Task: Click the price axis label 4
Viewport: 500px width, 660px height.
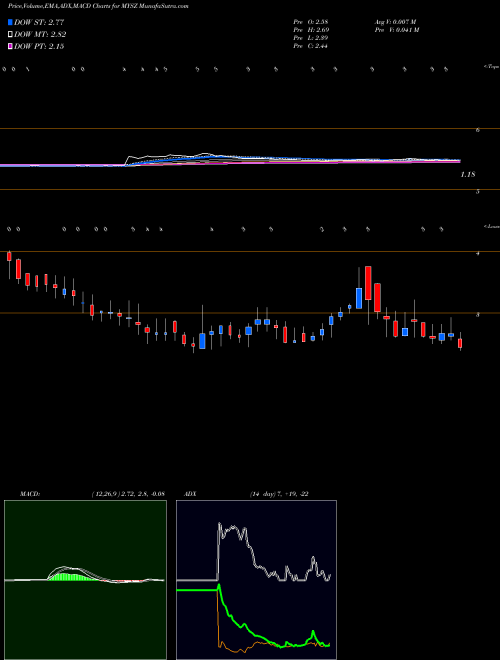Action: [478, 253]
